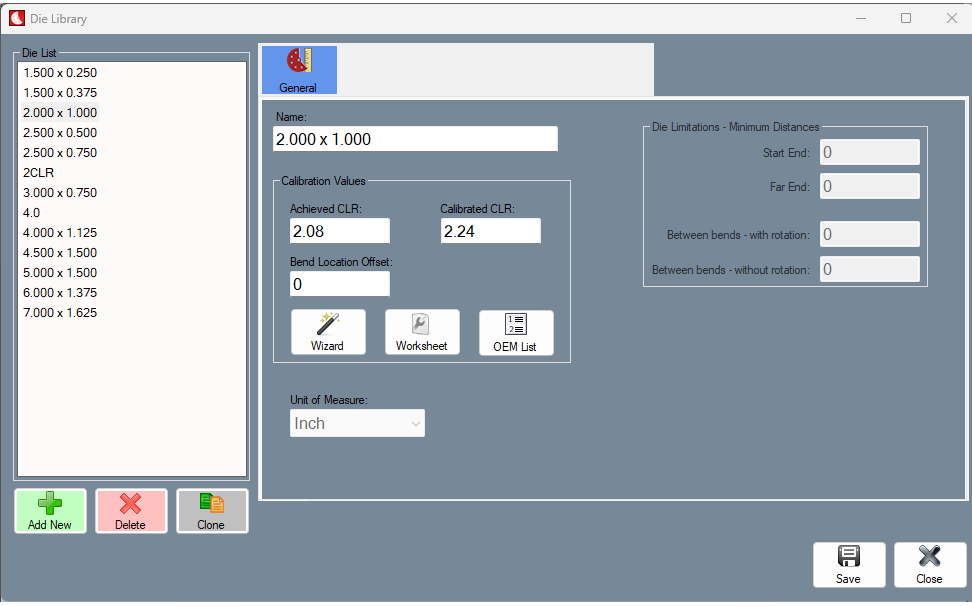Screen dimensions: 972x606
Task: Select die 7.000 x 1.625
Action: [60, 313]
